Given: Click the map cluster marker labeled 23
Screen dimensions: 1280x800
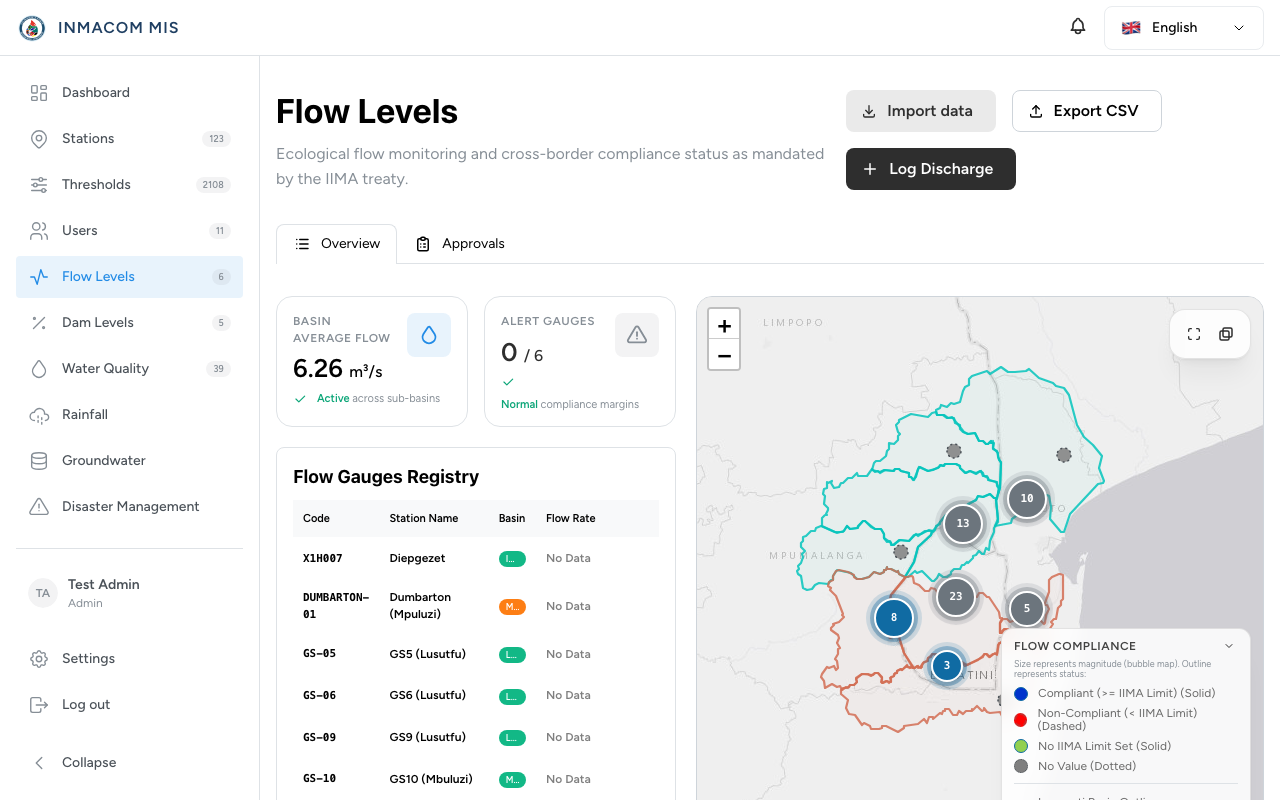Looking at the screenshot, I should (956, 596).
